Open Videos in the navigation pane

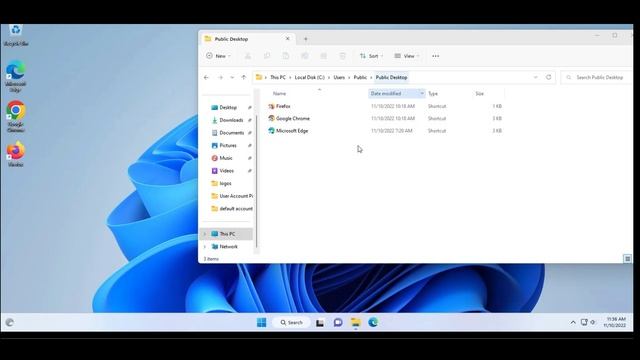coord(227,171)
